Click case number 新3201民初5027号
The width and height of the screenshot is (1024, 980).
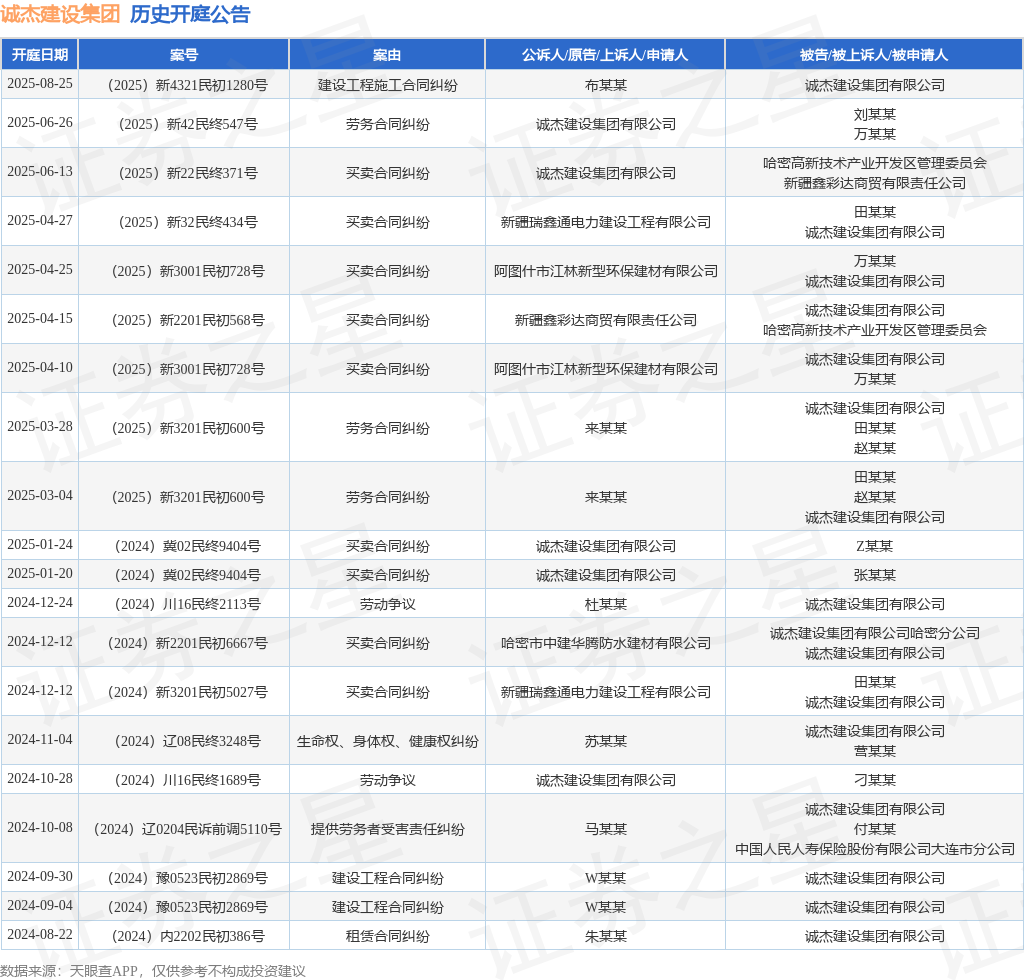pyautogui.click(x=187, y=692)
